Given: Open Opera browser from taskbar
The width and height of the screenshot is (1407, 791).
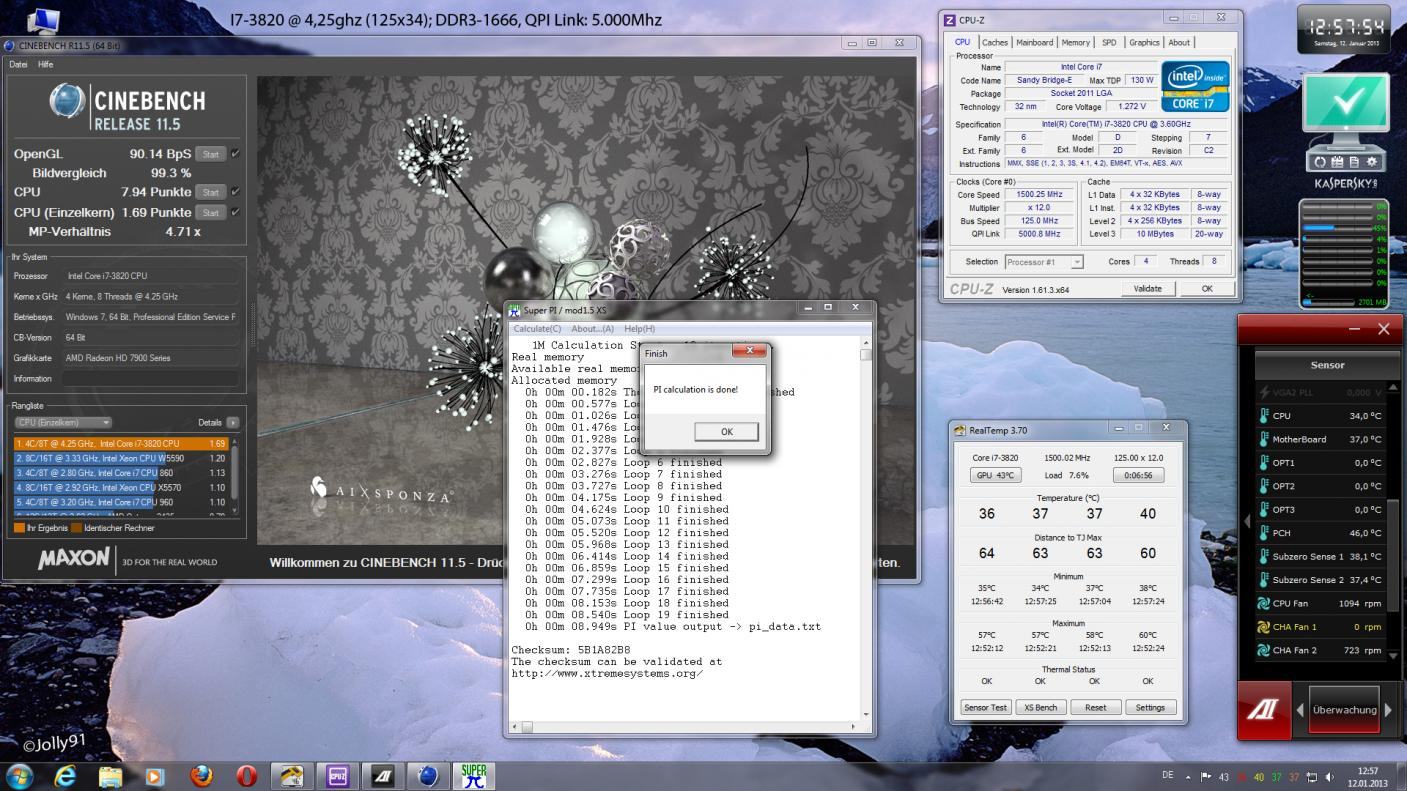Looking at the screenshot, I should coord(246,775).
